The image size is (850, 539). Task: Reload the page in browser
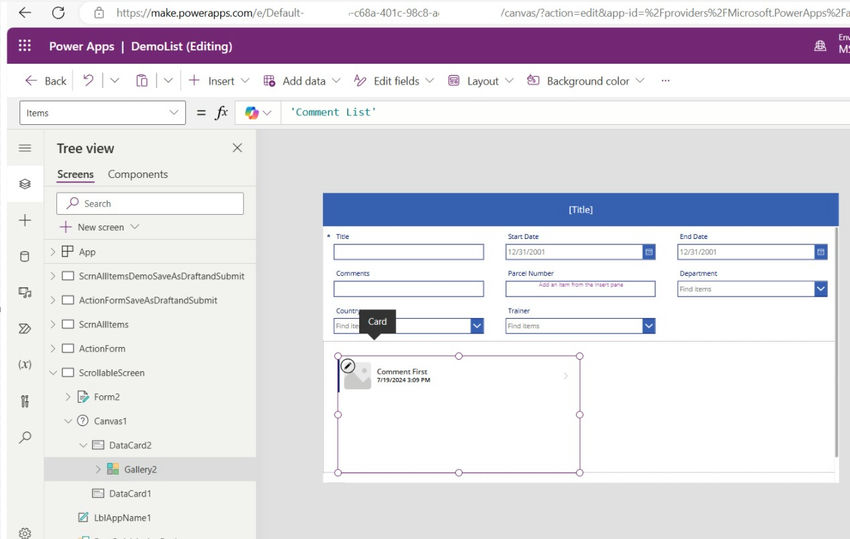(x=58, y=12)
